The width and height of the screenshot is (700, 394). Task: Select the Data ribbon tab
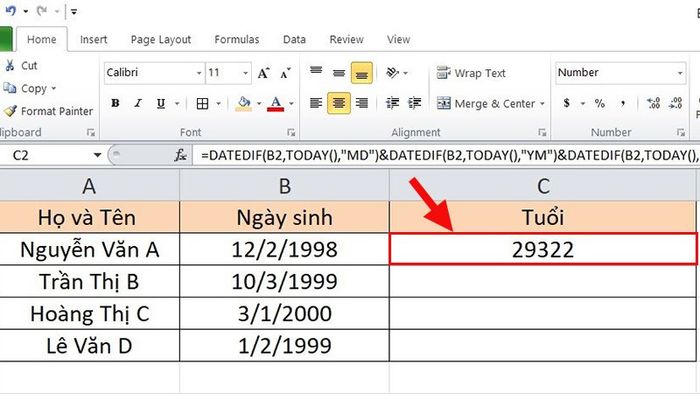(294, 39)
